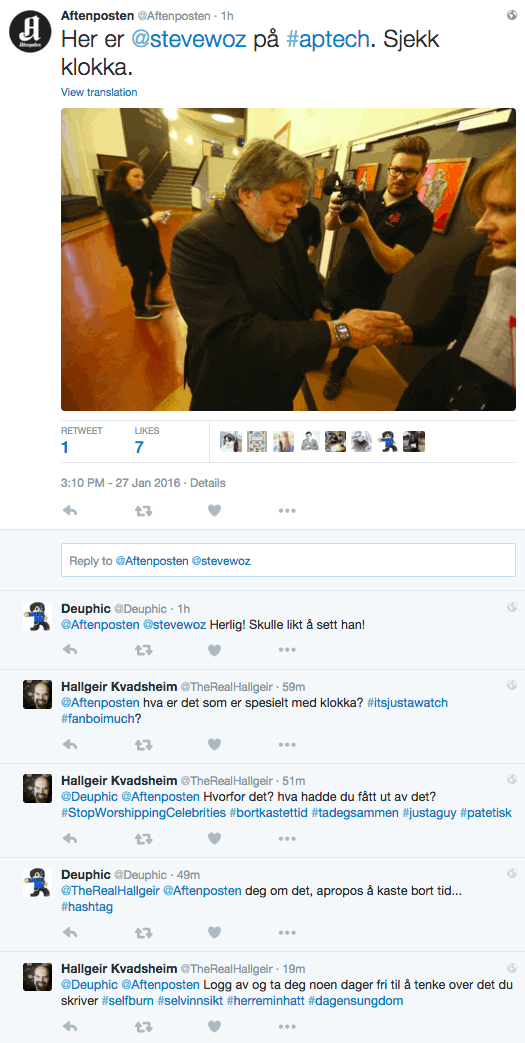Retweet Hallgeir's #itsjustawatch reply

click(144, 744)
